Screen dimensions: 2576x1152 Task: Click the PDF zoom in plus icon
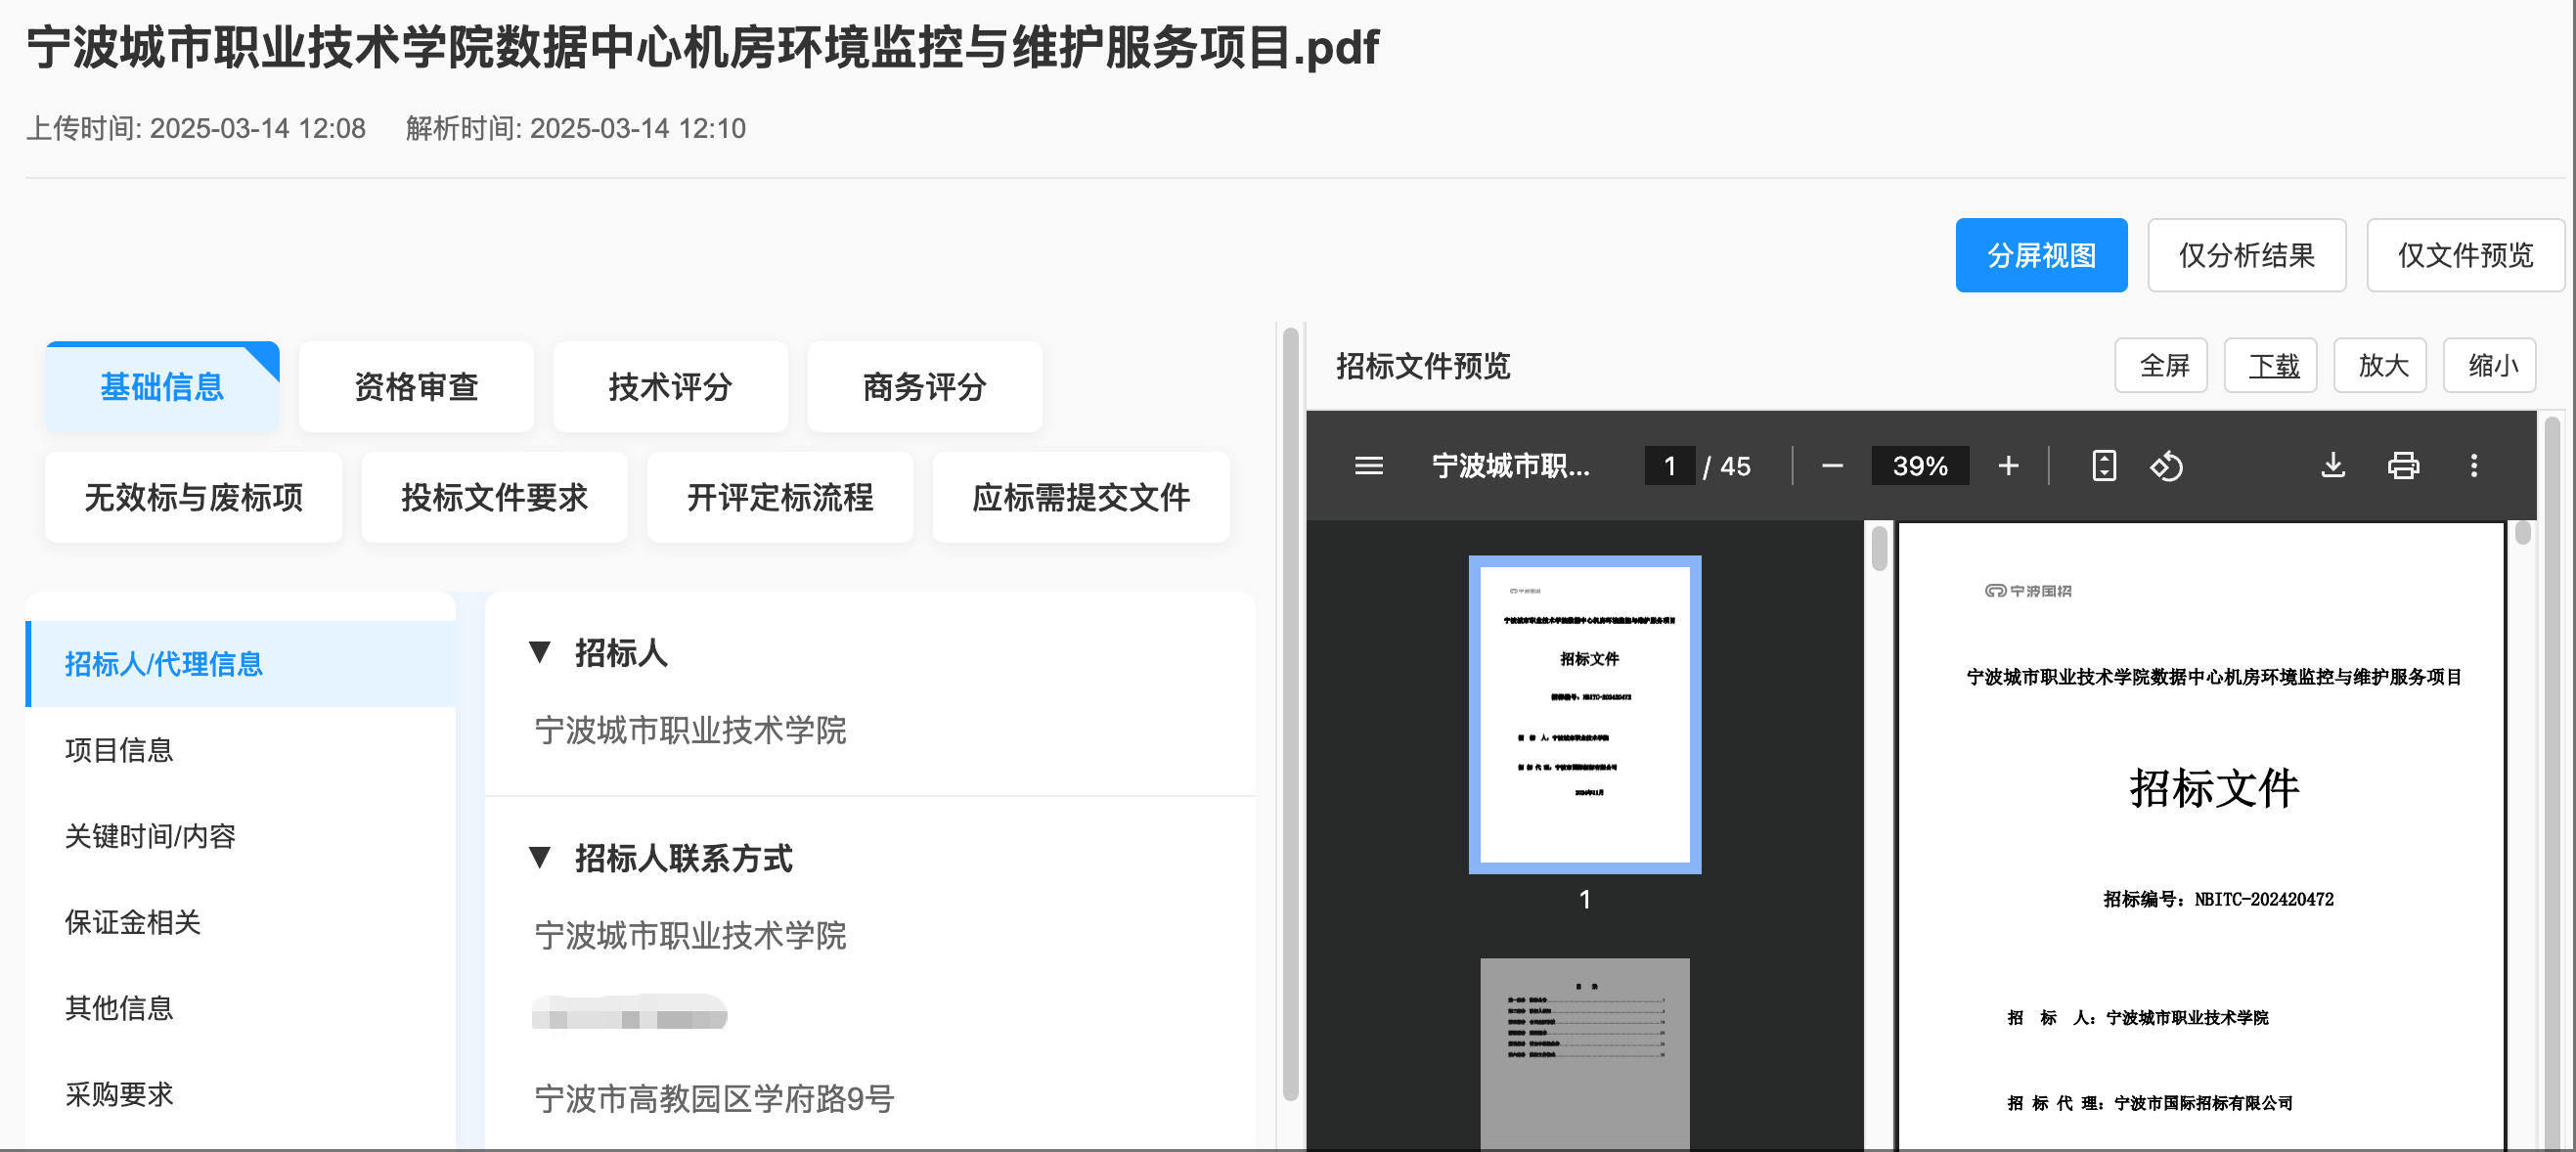[x=2008, y=466]
